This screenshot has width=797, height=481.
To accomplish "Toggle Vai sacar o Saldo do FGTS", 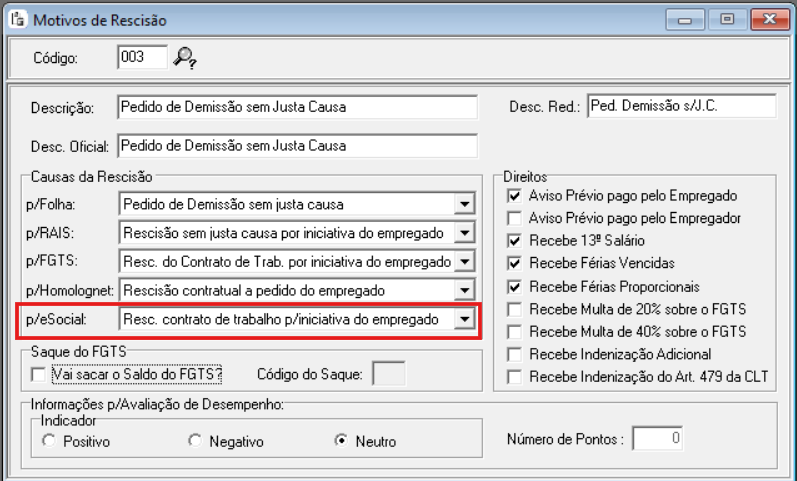I will pyautogui.click(x=39, y=374).
